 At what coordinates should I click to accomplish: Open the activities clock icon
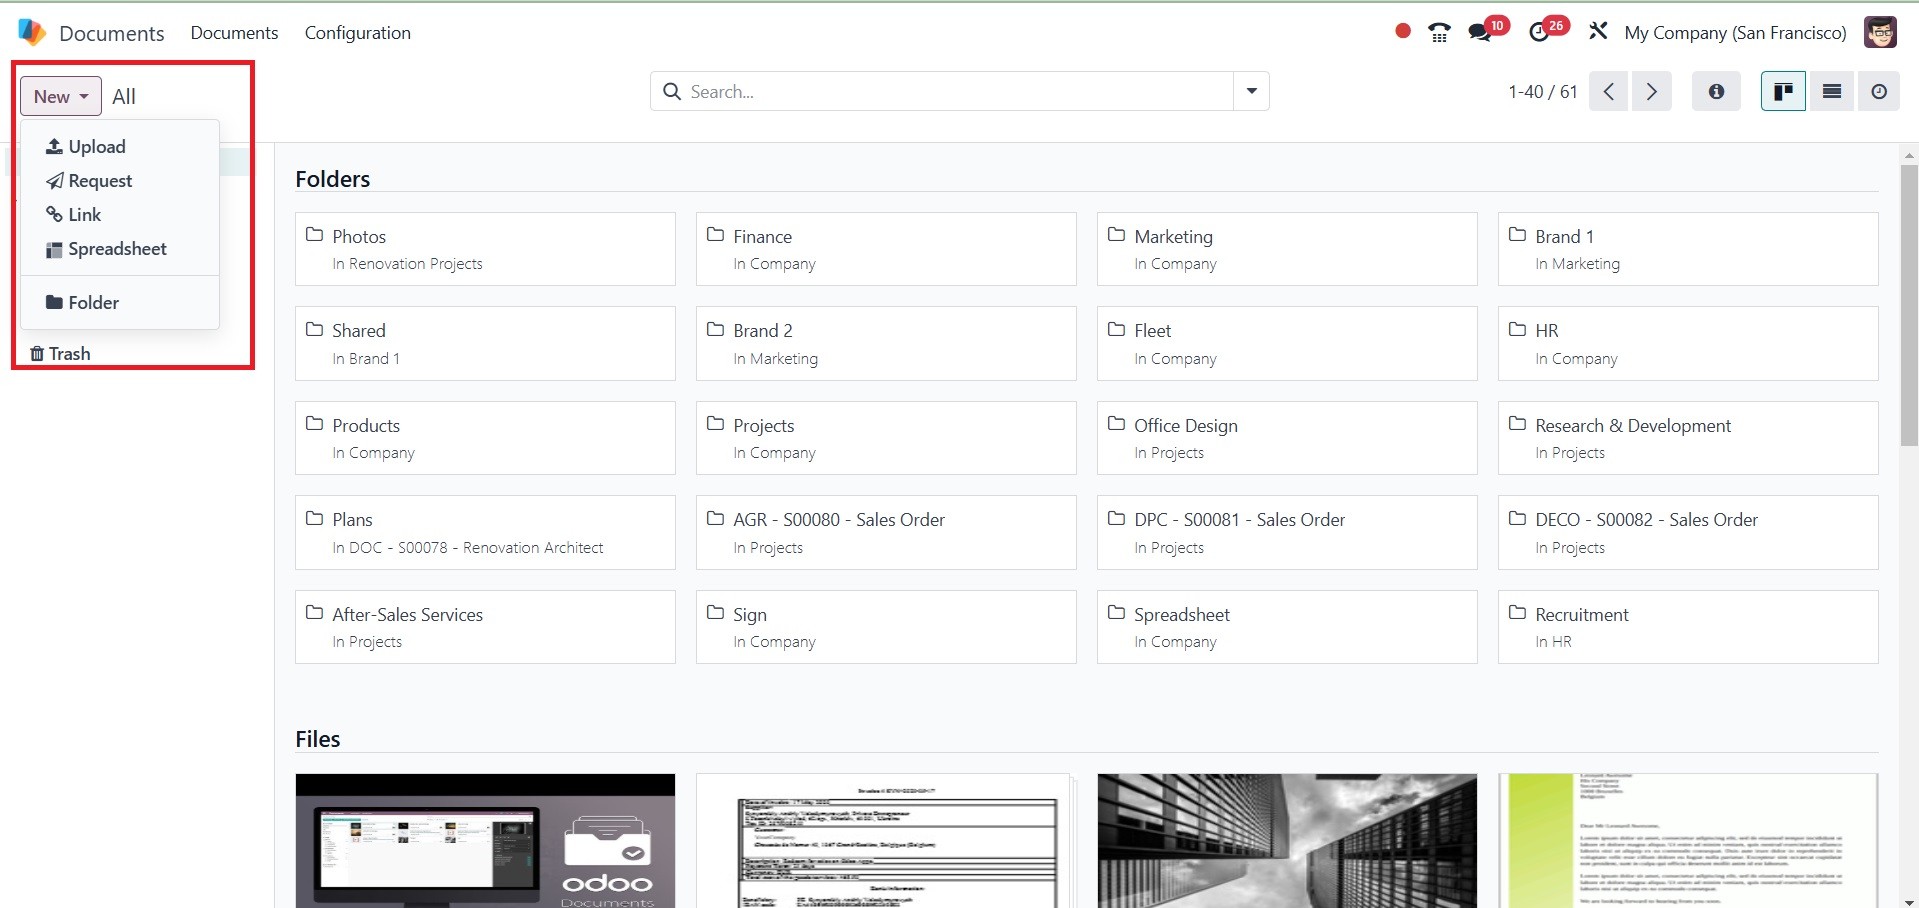click(x=1540, y=33)
